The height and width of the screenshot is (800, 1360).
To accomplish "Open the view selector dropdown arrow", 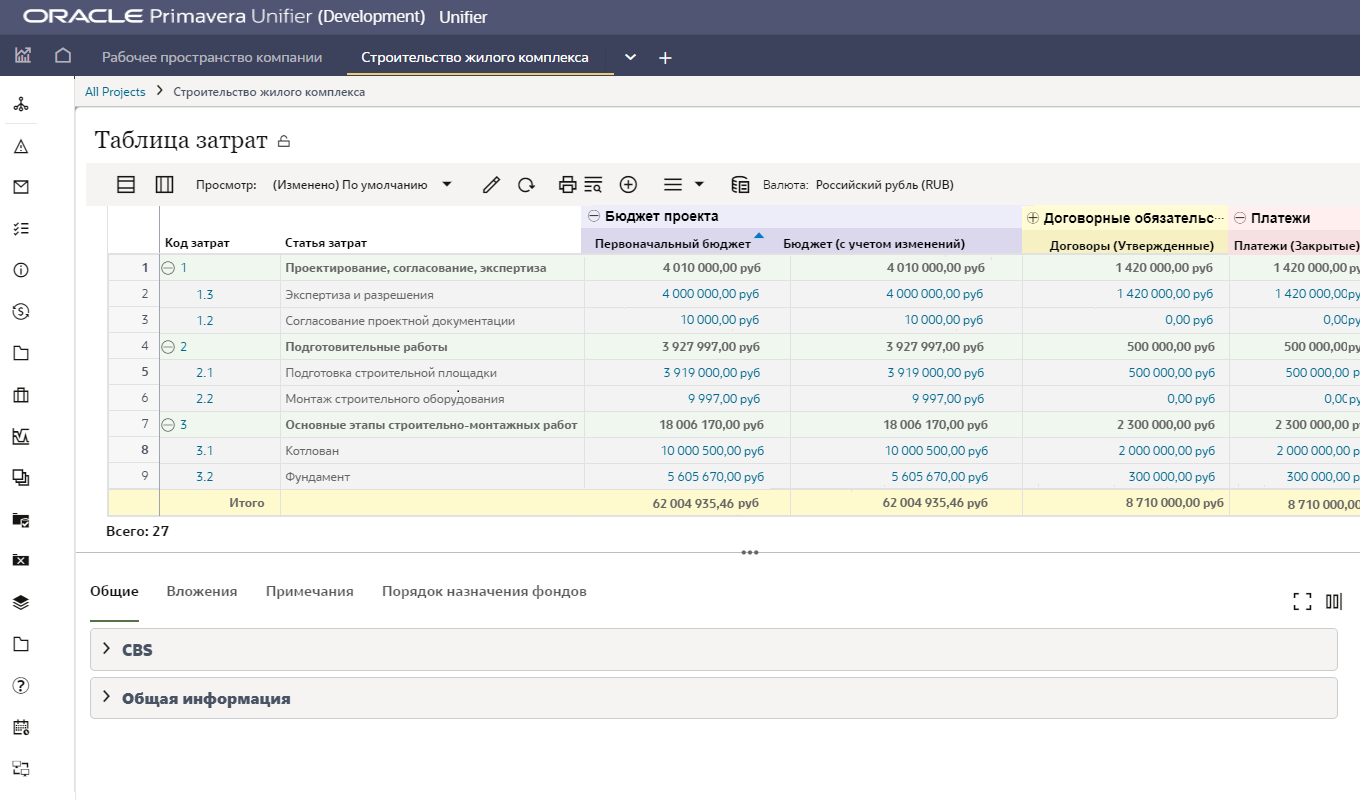I will (x=447, y=184).
